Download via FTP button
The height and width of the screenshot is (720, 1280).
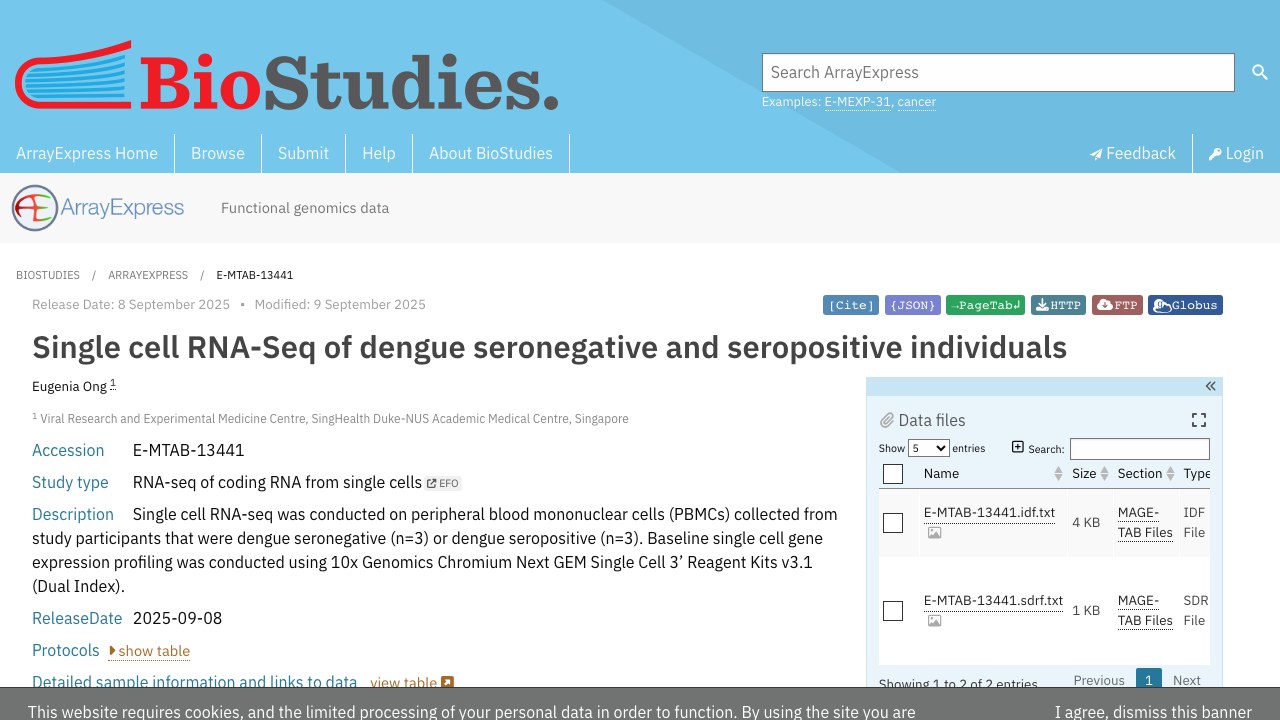(x=1117, y=305)
